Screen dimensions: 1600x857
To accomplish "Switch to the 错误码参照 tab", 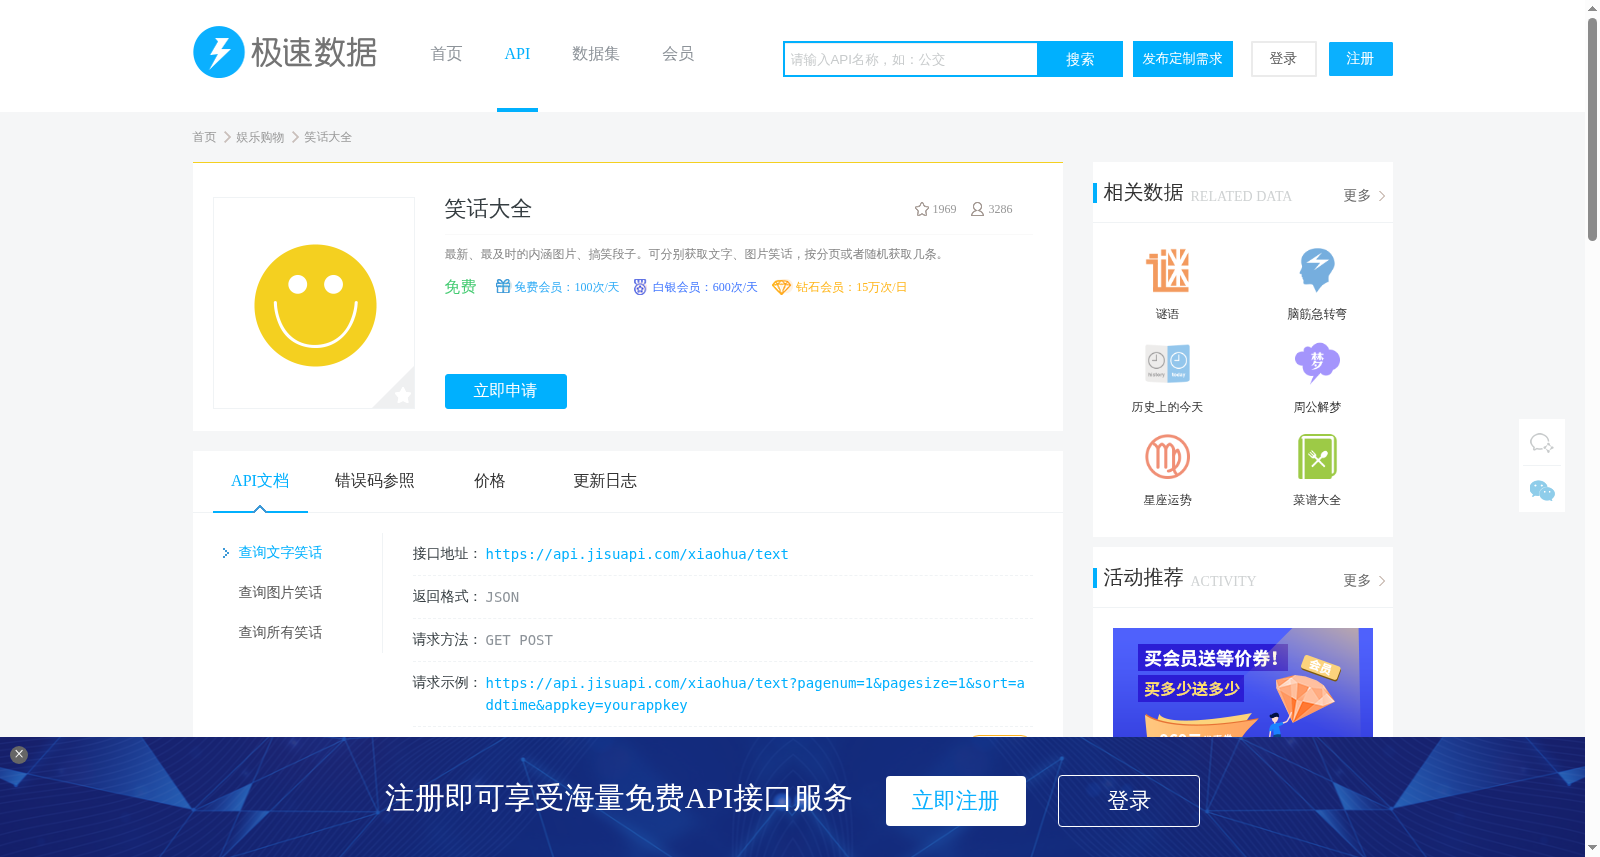I will coord(375,481).
